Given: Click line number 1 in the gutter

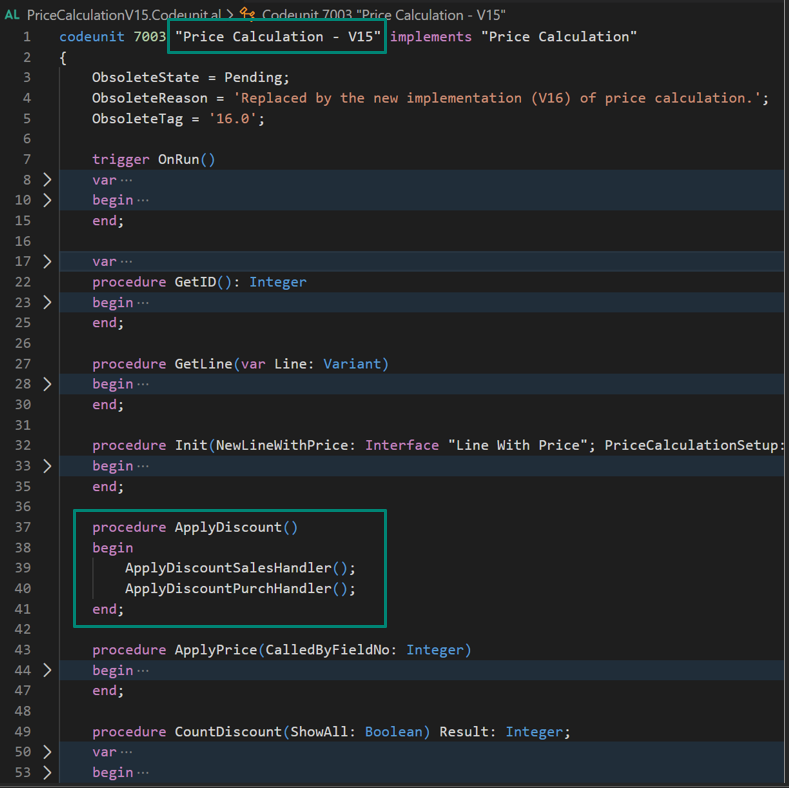Looking at the screenshot, I should click(x=27, y=37).
